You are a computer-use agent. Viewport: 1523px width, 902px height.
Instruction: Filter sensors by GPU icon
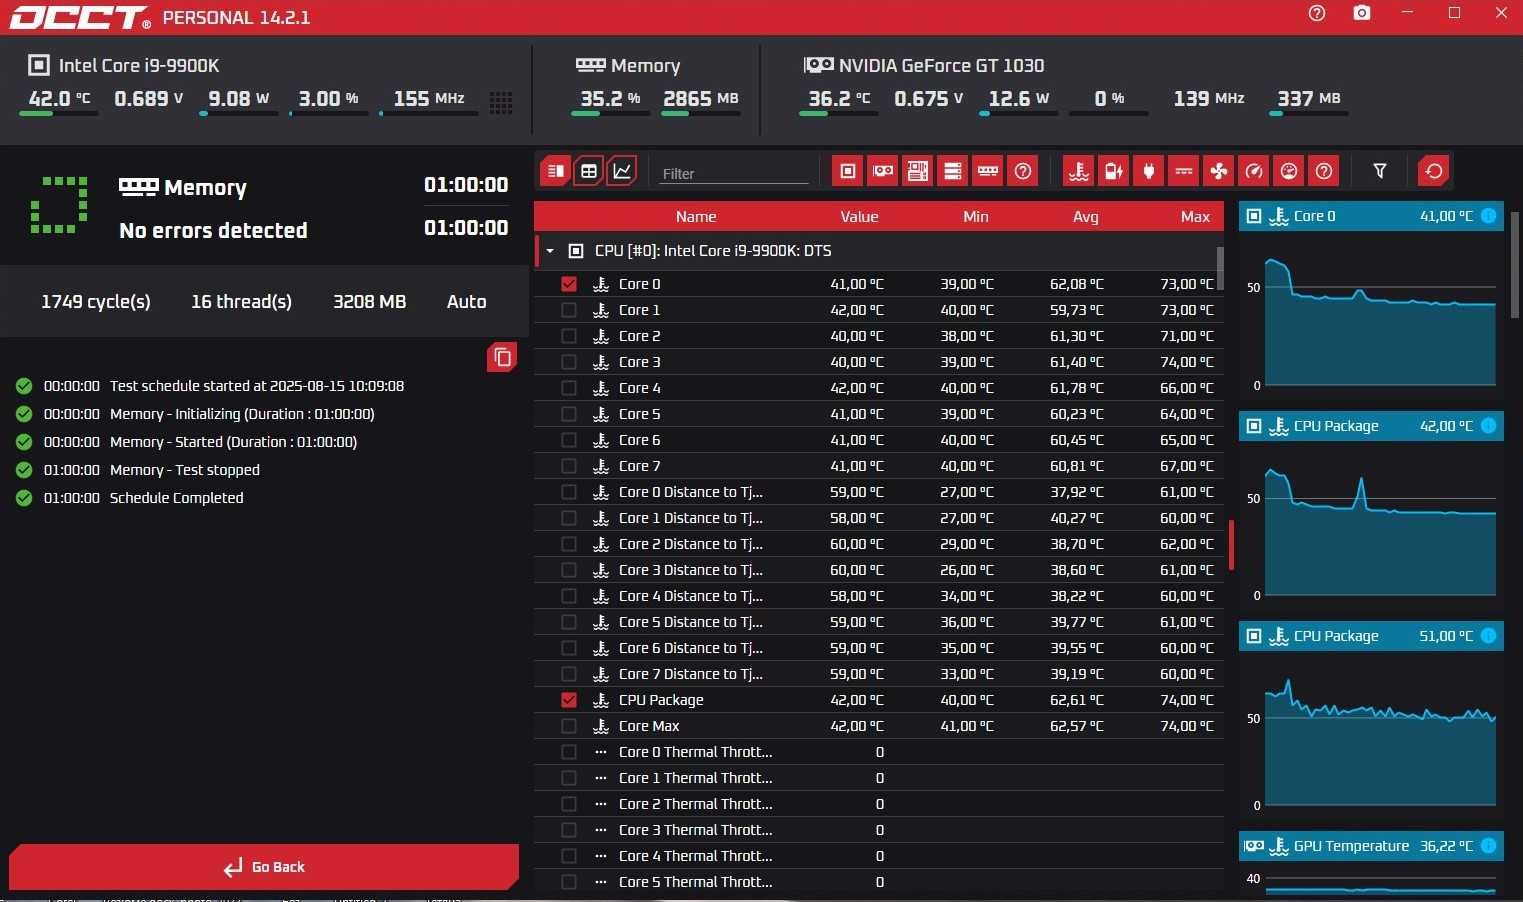coord(883,171)
